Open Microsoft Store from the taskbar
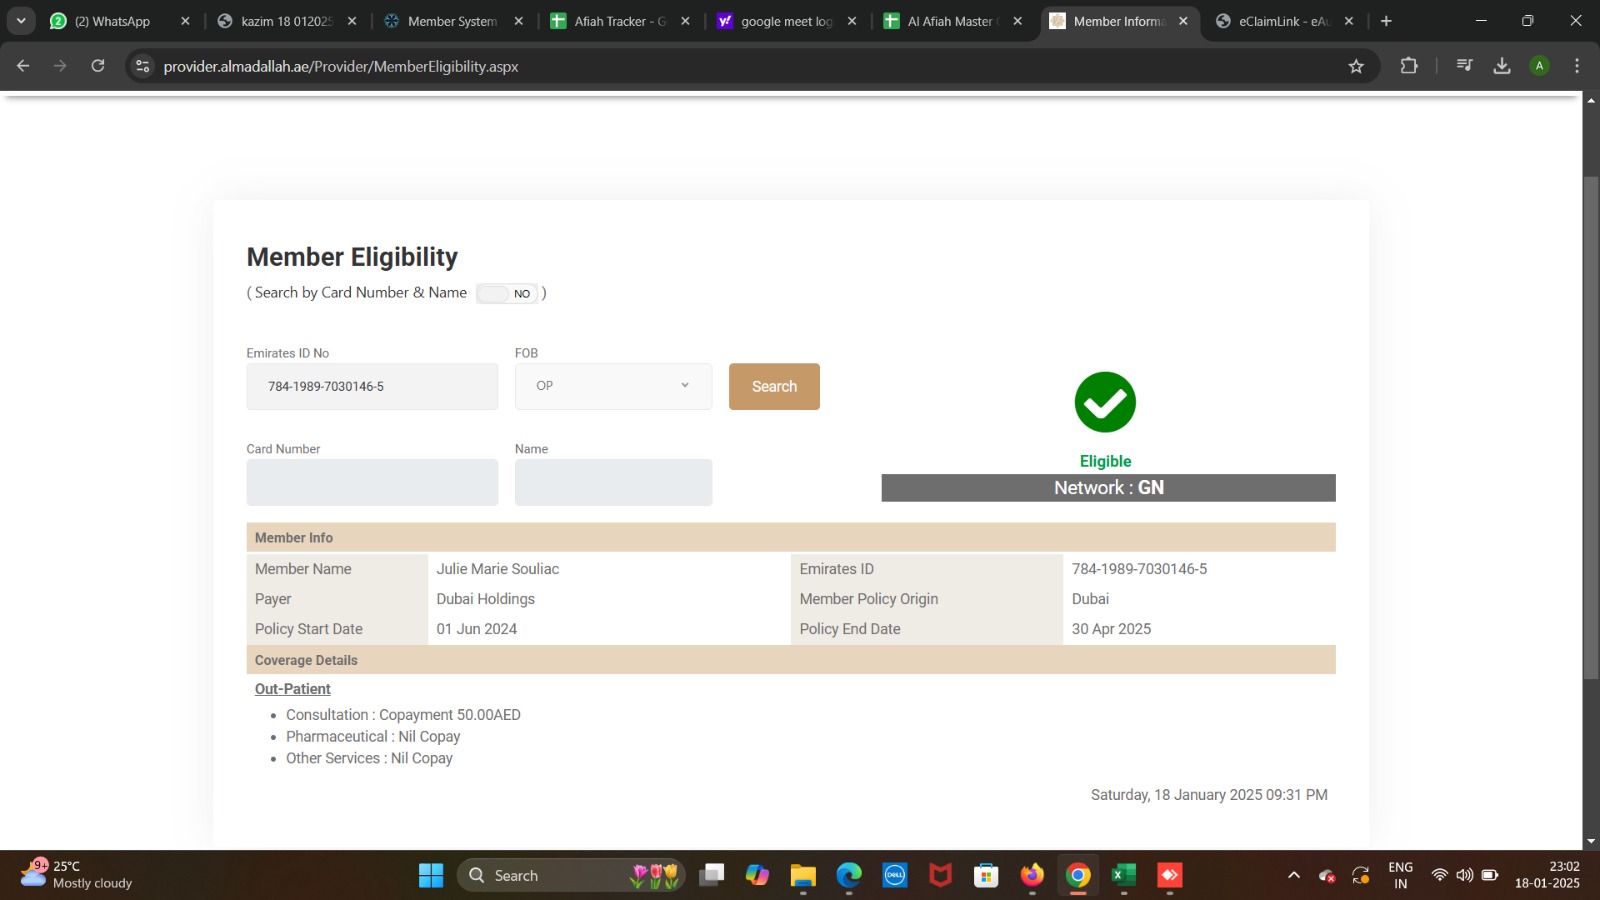1600x900 pixels. 986,875
